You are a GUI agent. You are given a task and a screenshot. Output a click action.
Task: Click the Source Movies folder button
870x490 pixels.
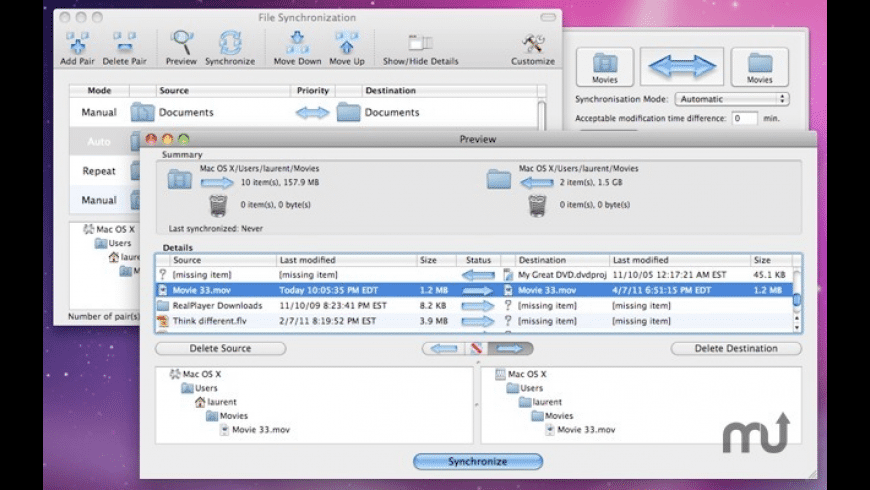(604, 67)
